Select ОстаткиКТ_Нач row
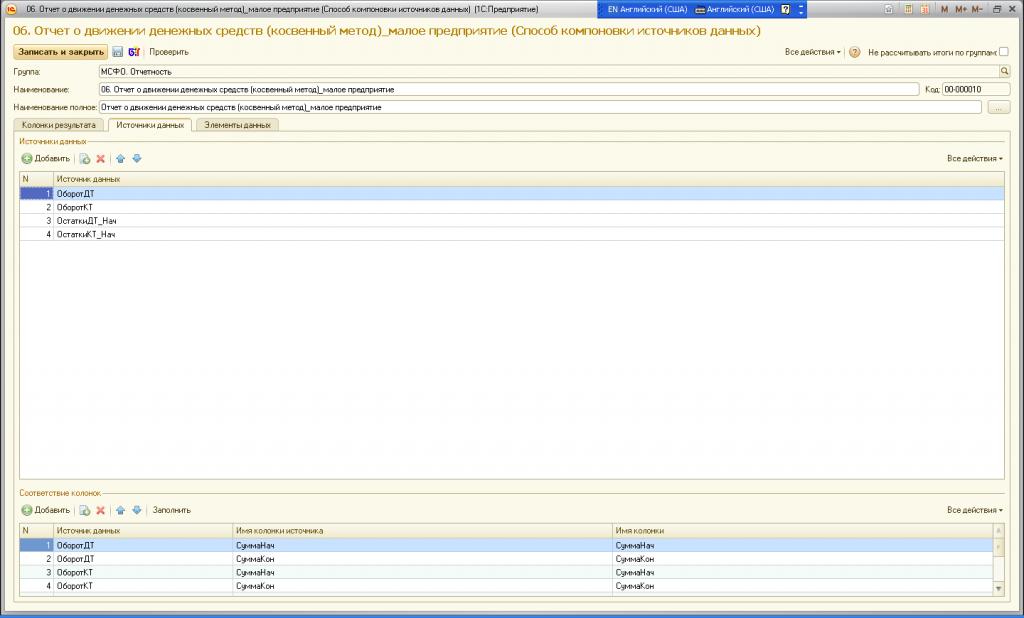Viewport: 1024px width, 618px height. click(512, 235)
